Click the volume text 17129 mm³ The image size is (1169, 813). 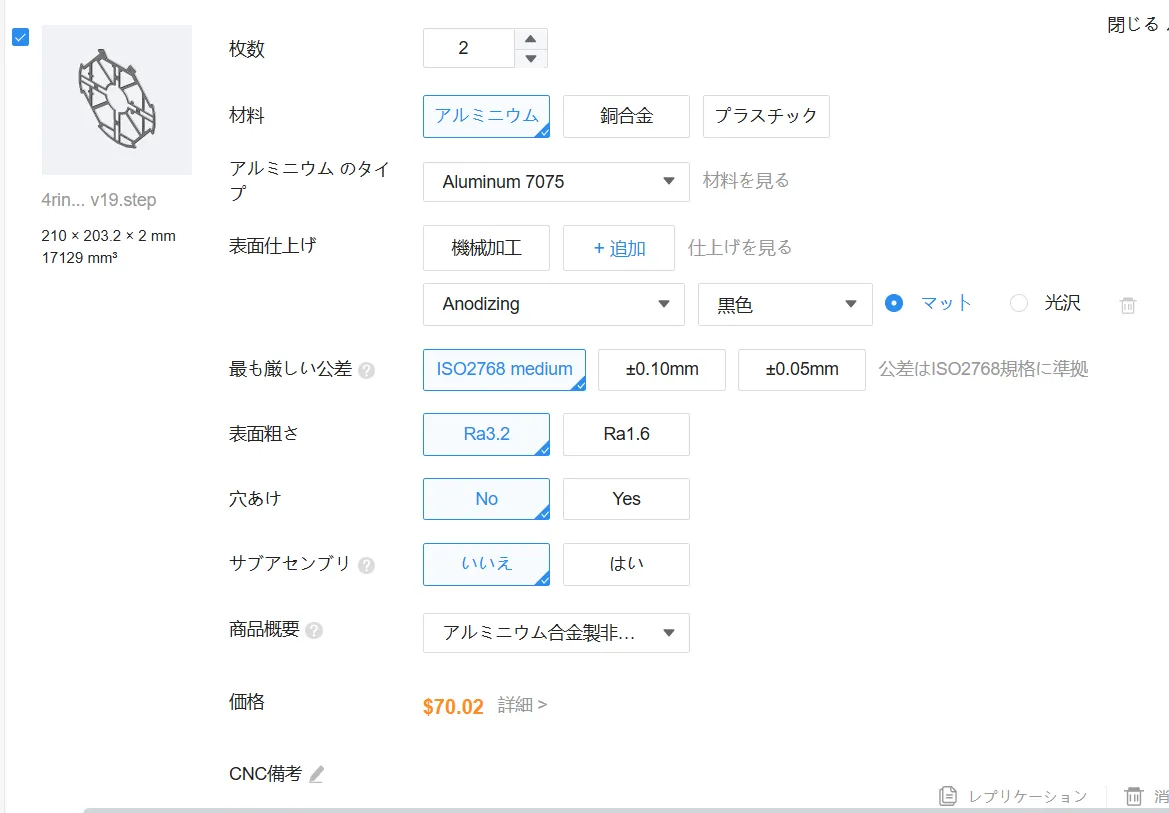coord(80,258)
